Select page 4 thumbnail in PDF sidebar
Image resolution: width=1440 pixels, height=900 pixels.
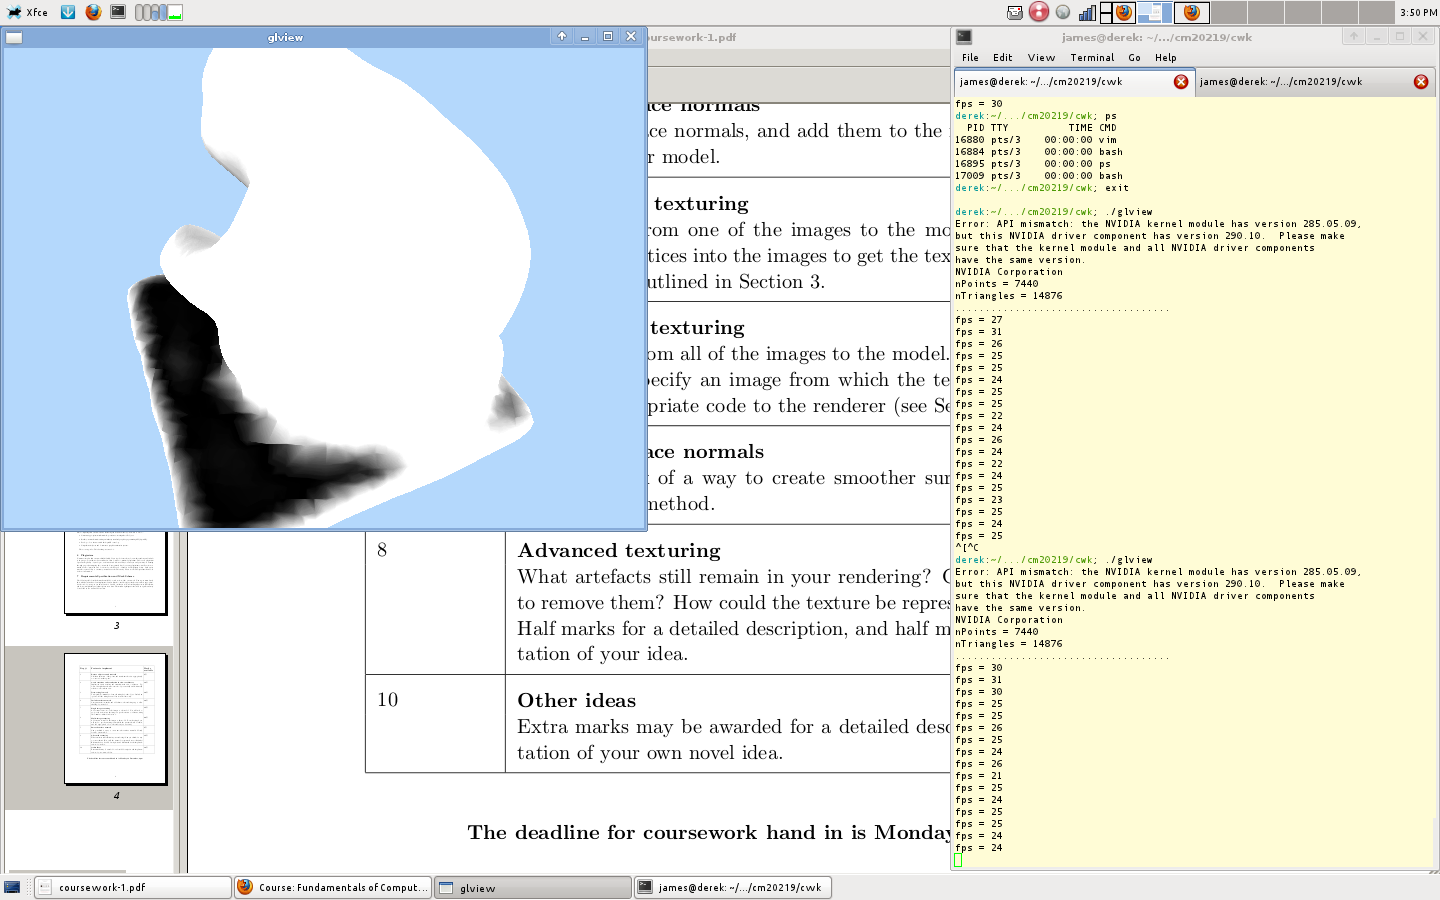pyautogui.click(x=115, y=719)
